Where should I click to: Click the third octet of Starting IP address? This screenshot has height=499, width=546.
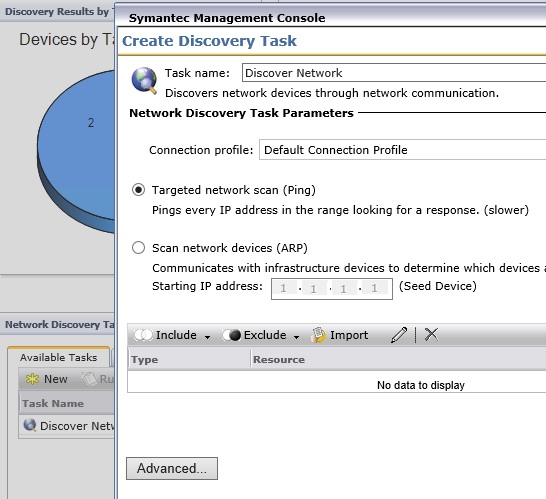click(x=344, y=288)
